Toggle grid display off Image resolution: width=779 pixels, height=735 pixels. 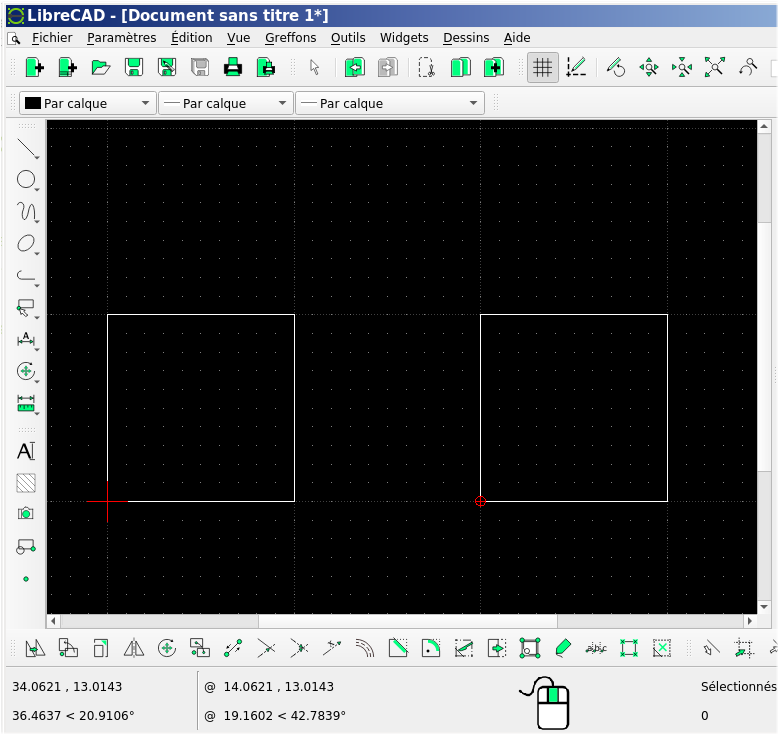[543, 67]
